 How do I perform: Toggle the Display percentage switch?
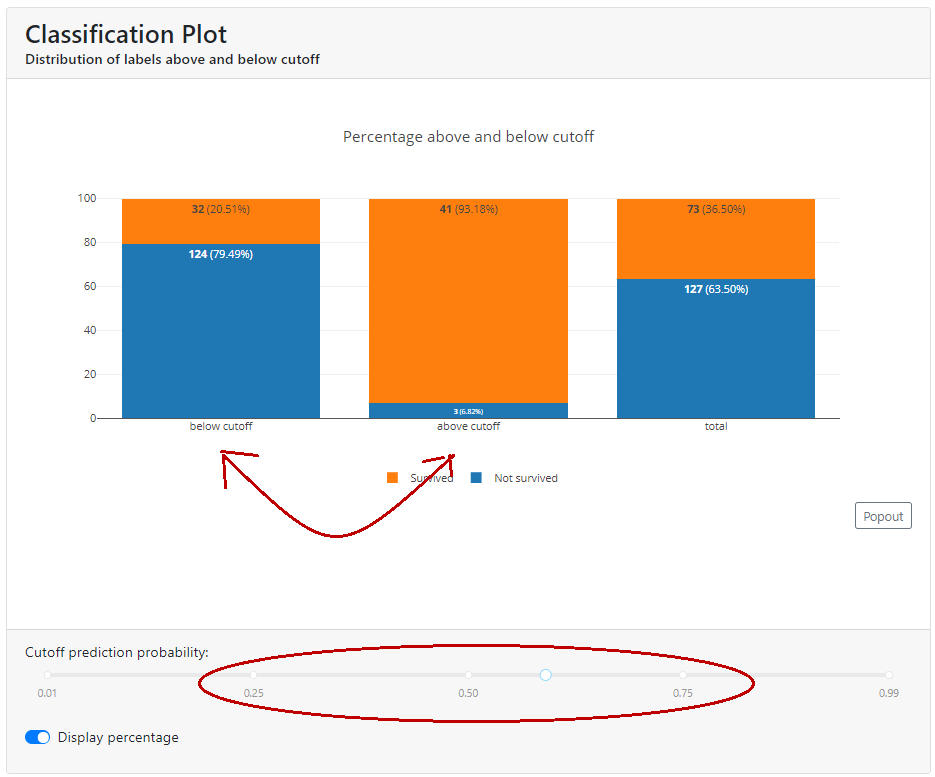(x=37, y=737)
